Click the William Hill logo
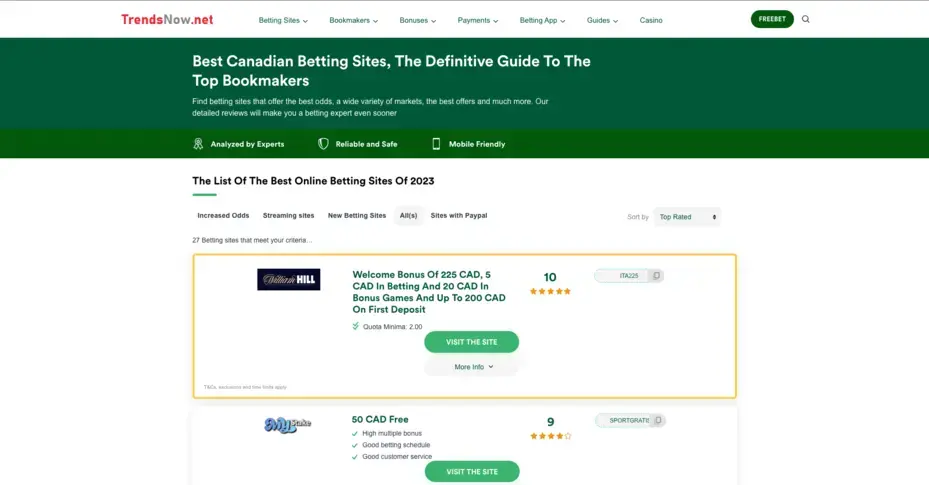This screenshot has height=485, width=929. [289, 280]
